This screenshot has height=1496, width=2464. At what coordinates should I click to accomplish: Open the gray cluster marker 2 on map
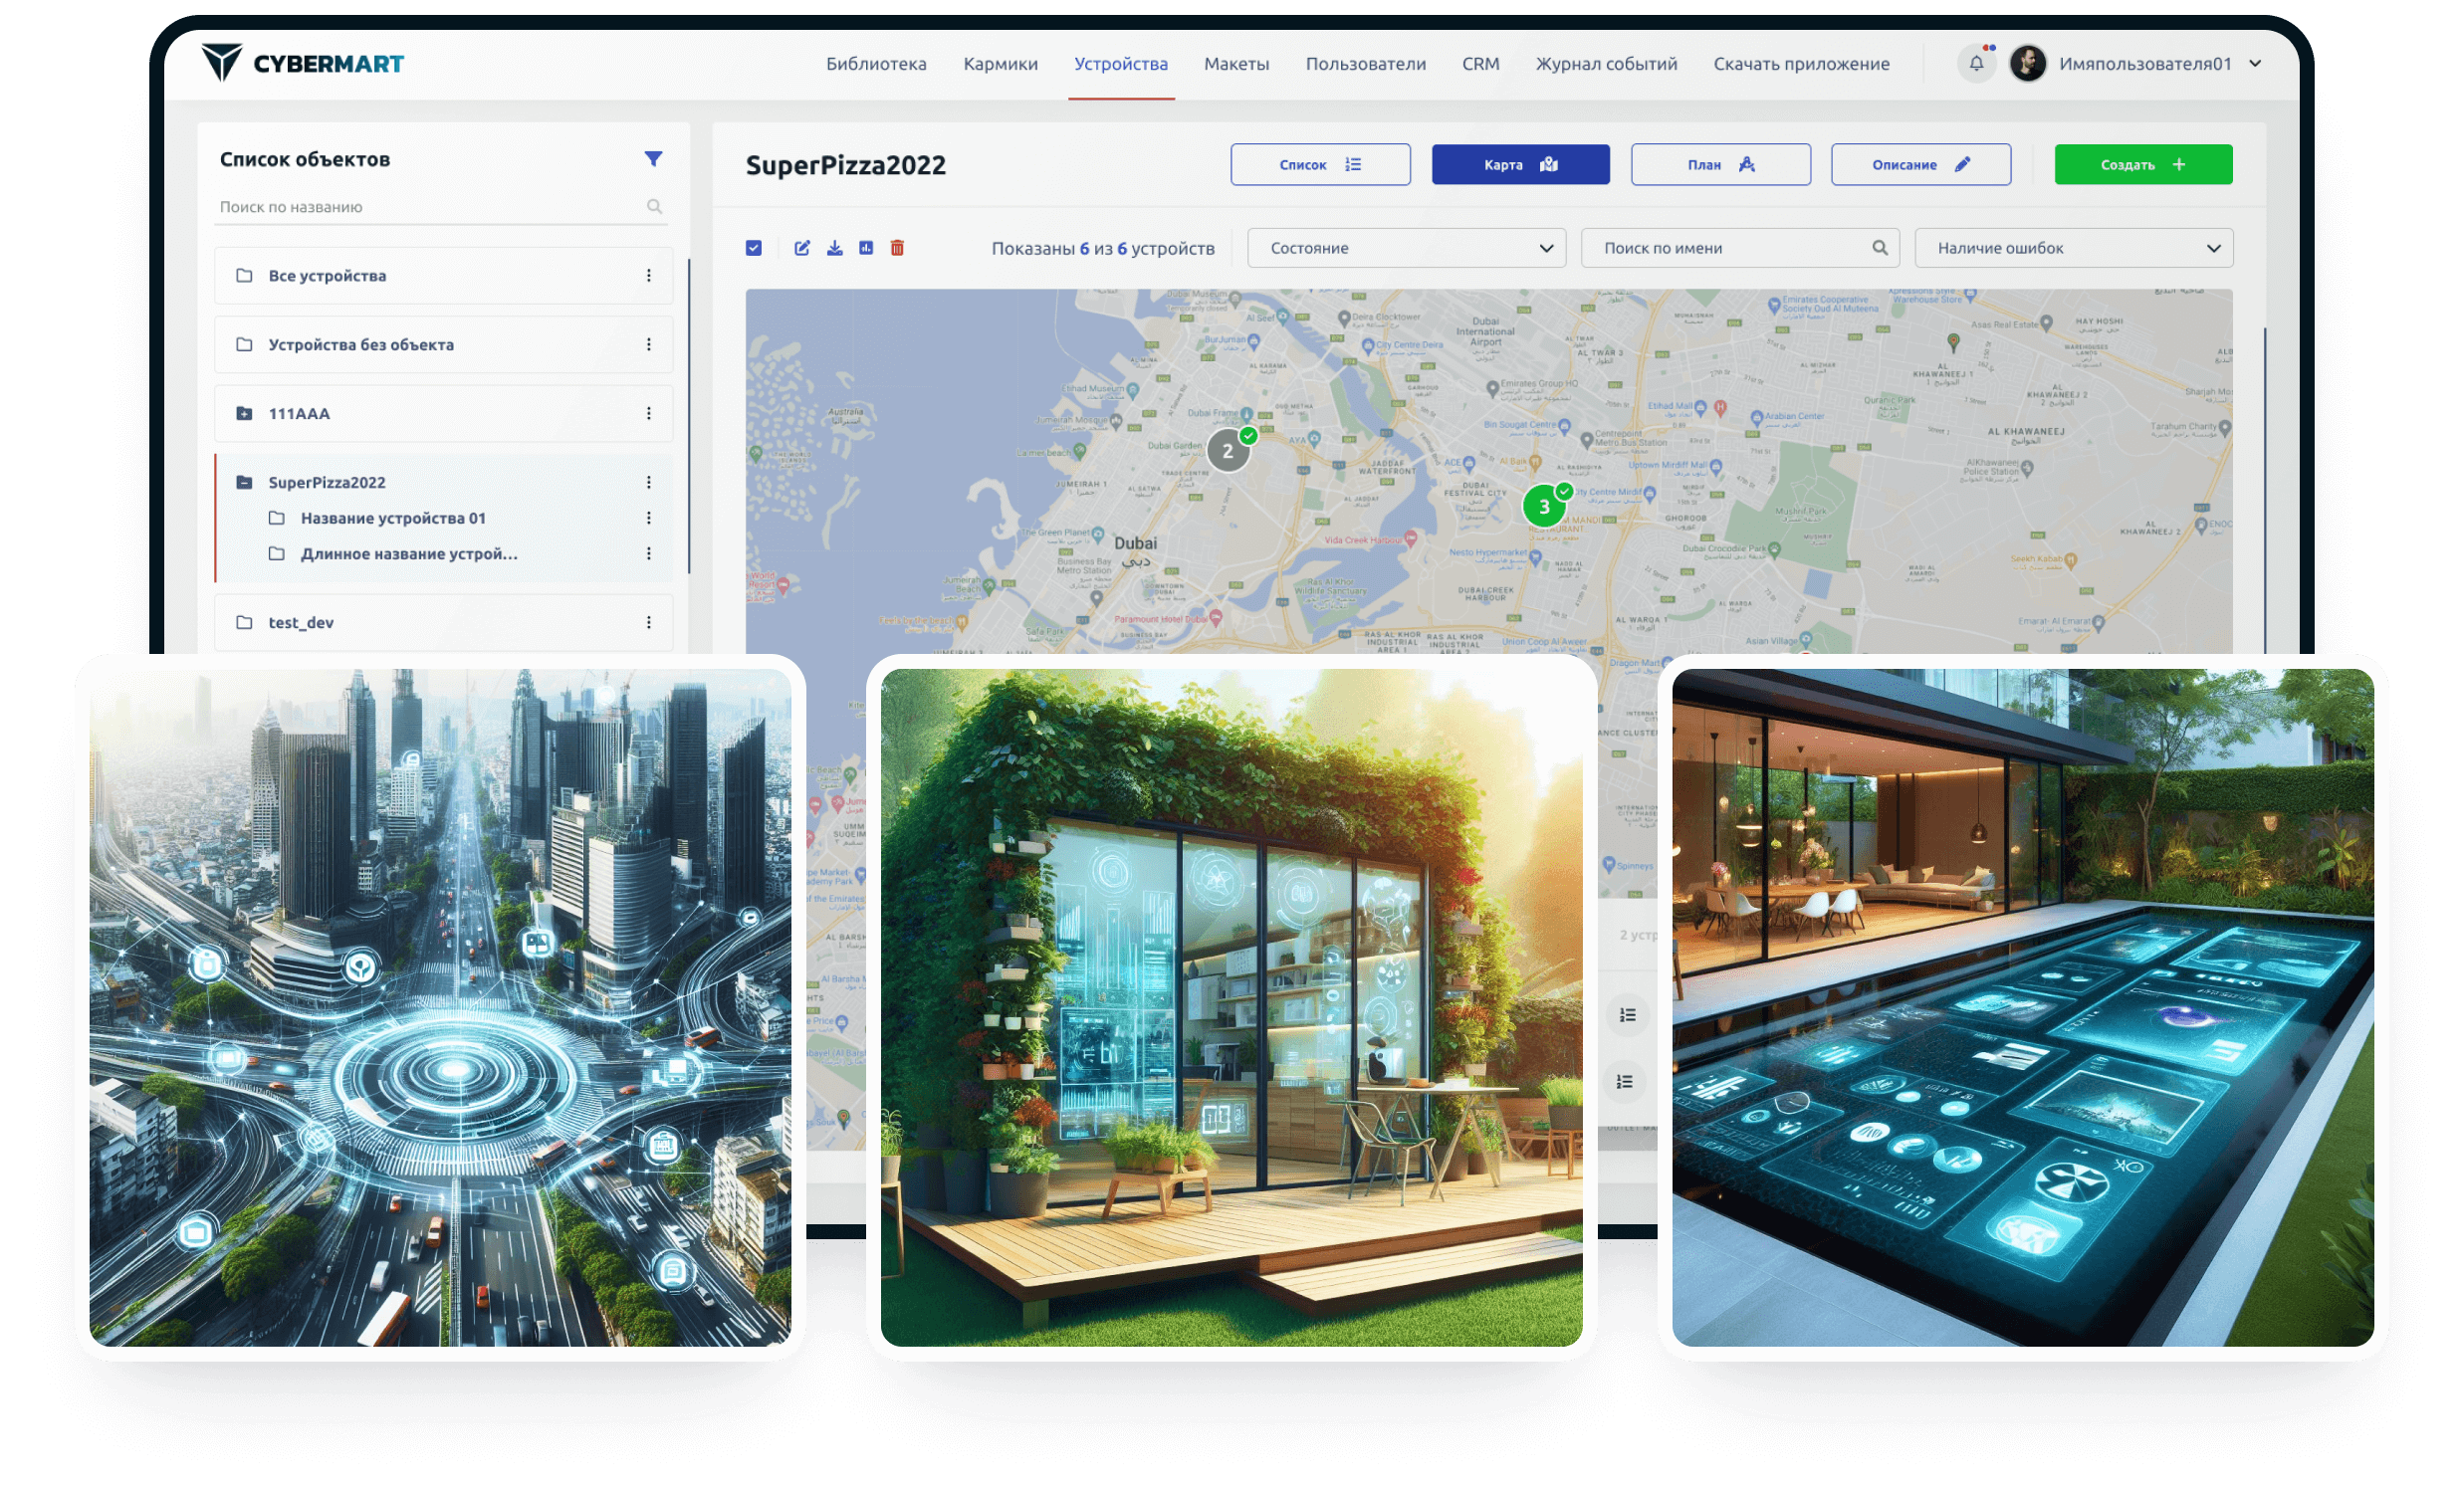1228,451
